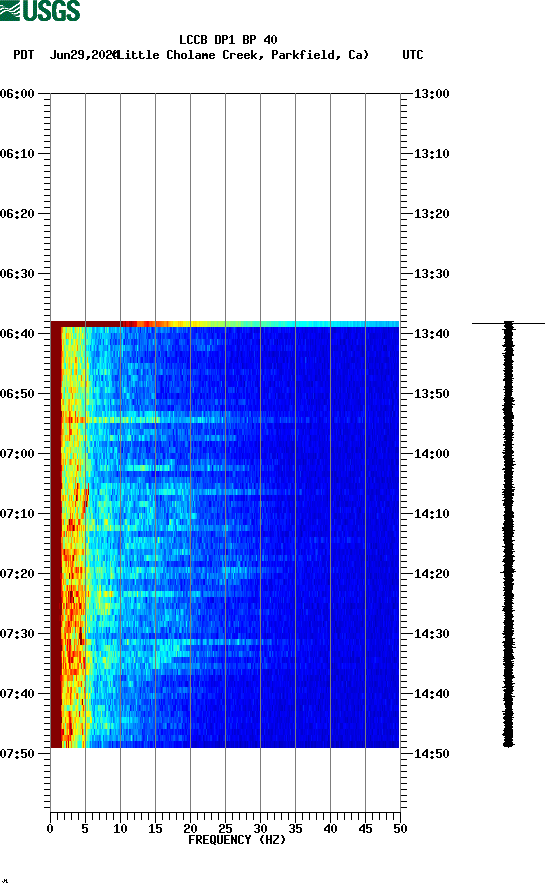
Task: Click the 07:20 PDT time label
Action: coord(17,573)
